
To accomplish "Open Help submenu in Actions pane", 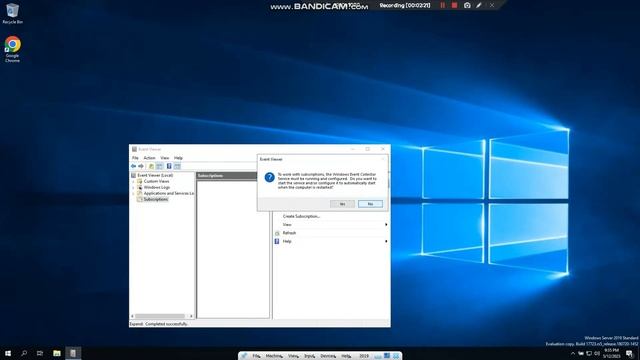I will [331, 241].
